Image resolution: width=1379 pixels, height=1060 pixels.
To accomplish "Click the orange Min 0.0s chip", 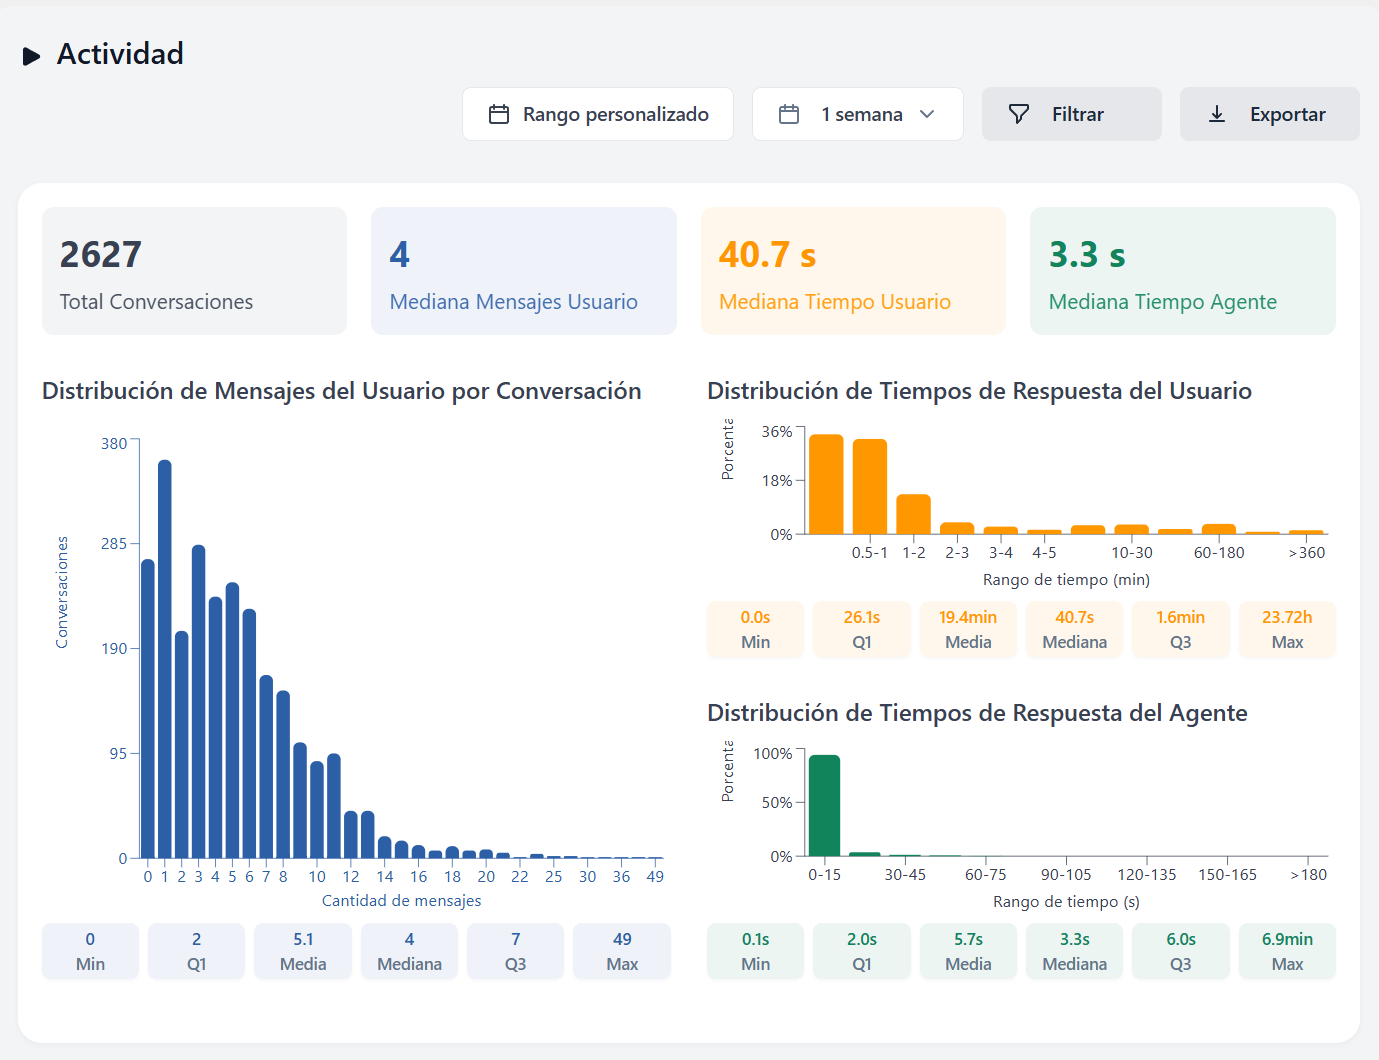I will pos(756,629).
